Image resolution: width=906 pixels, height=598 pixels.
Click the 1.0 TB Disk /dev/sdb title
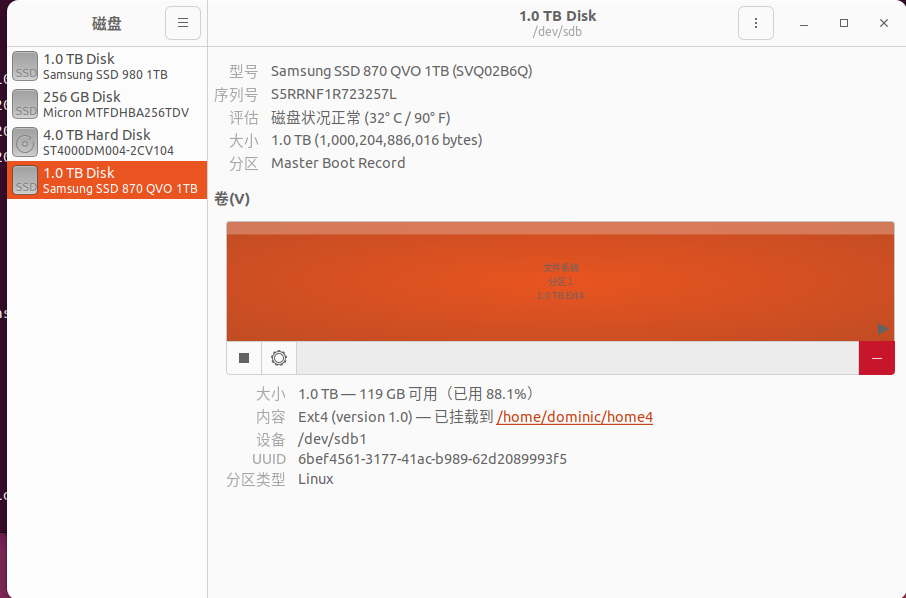[x=558, y=23]
